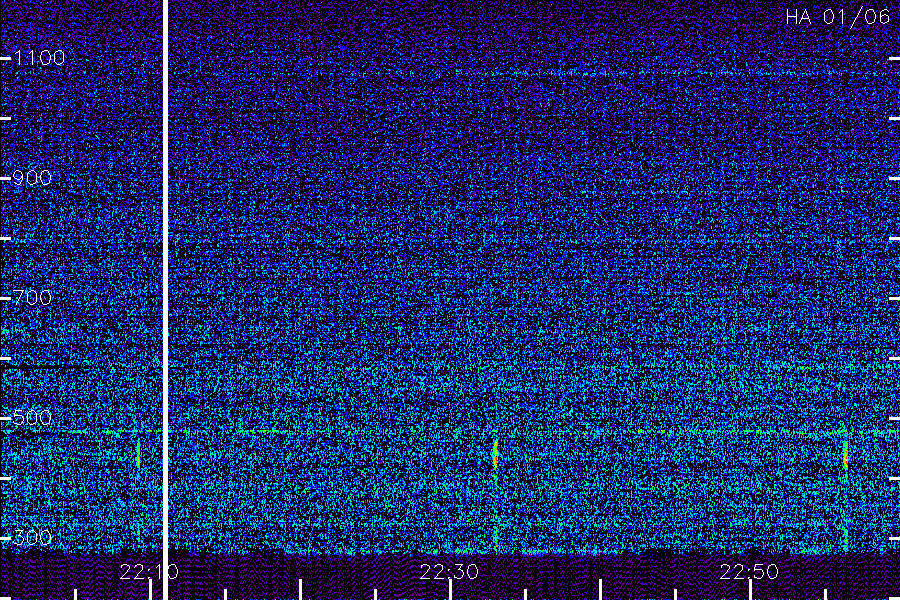The image size is (900, 600).
Task: Click the 700 frequency axis label
Action: click(x=32, y=297)
